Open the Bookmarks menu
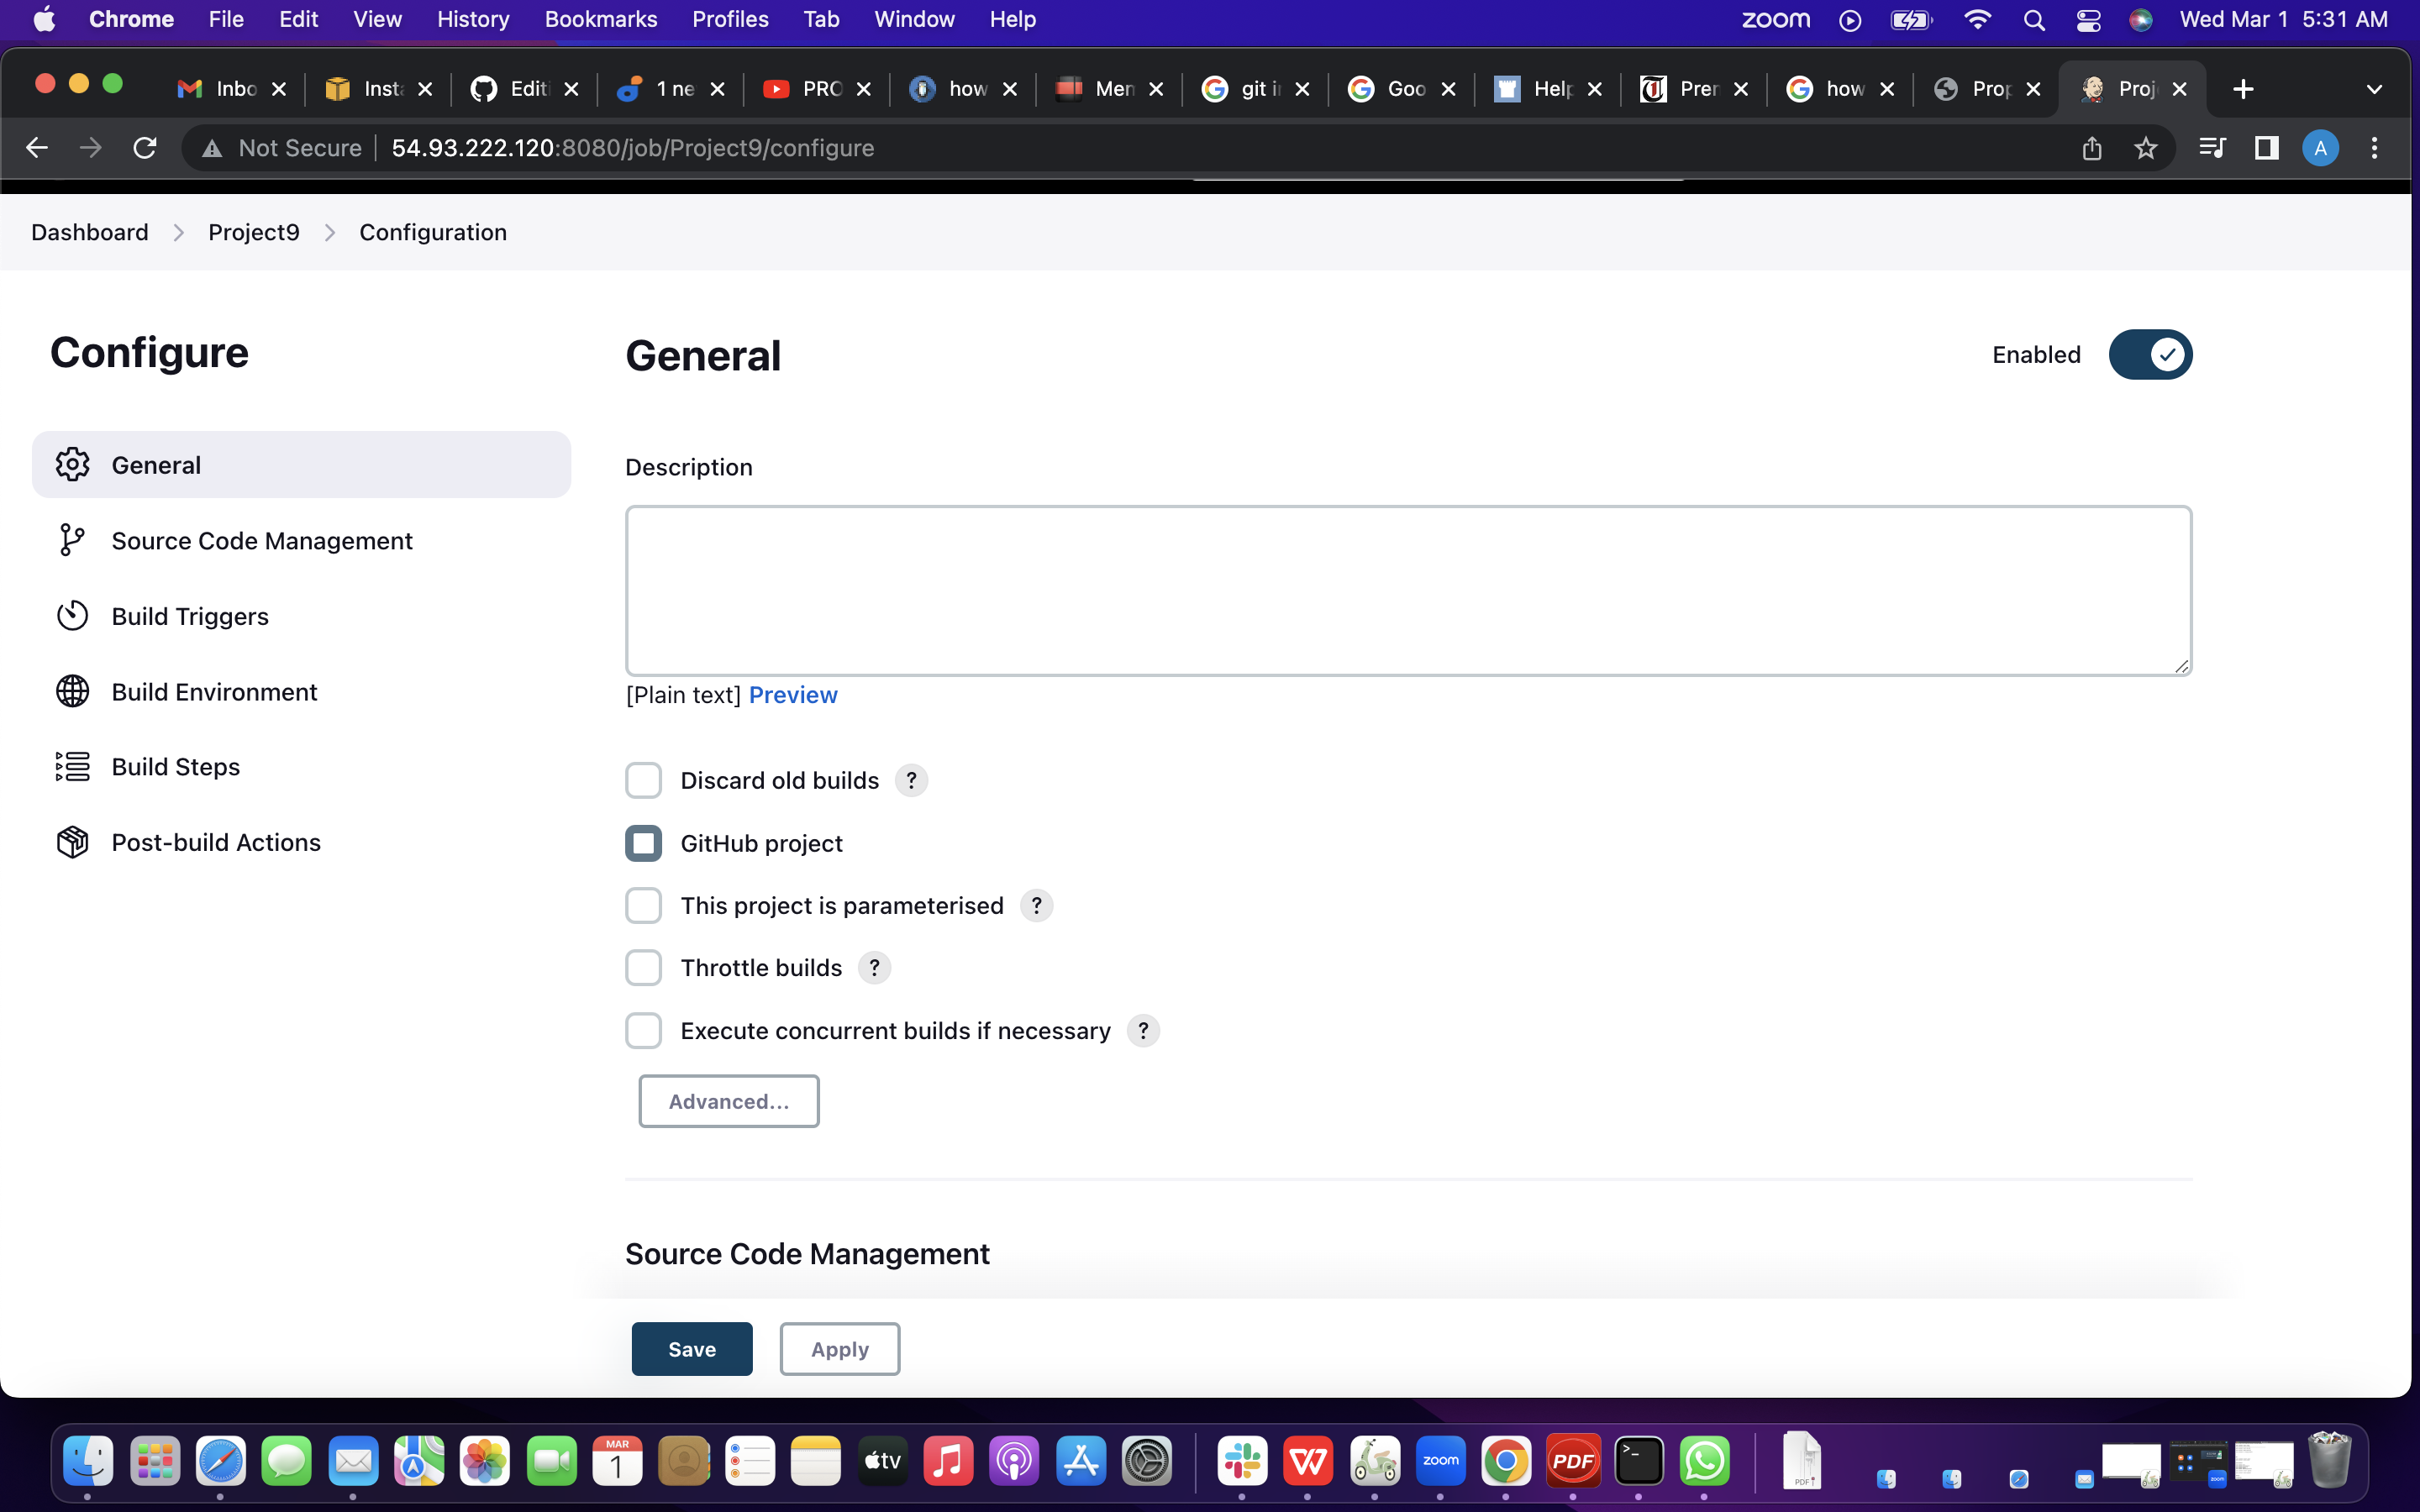2420x1512 pixels. click(601, 19)
